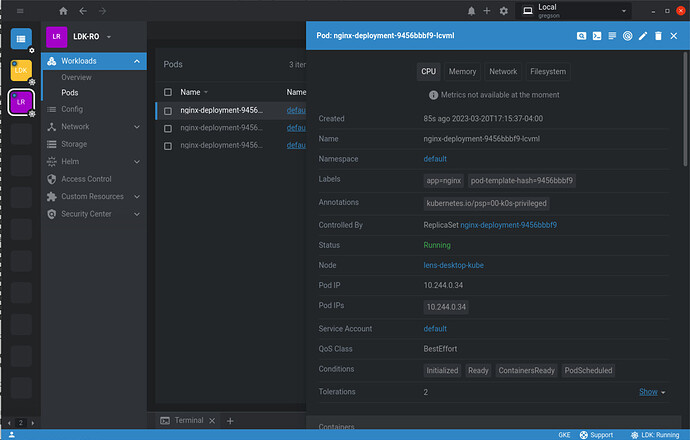Switch to Memory metrics tab
Screen dimensions: 690x440
tap(462, 72)
